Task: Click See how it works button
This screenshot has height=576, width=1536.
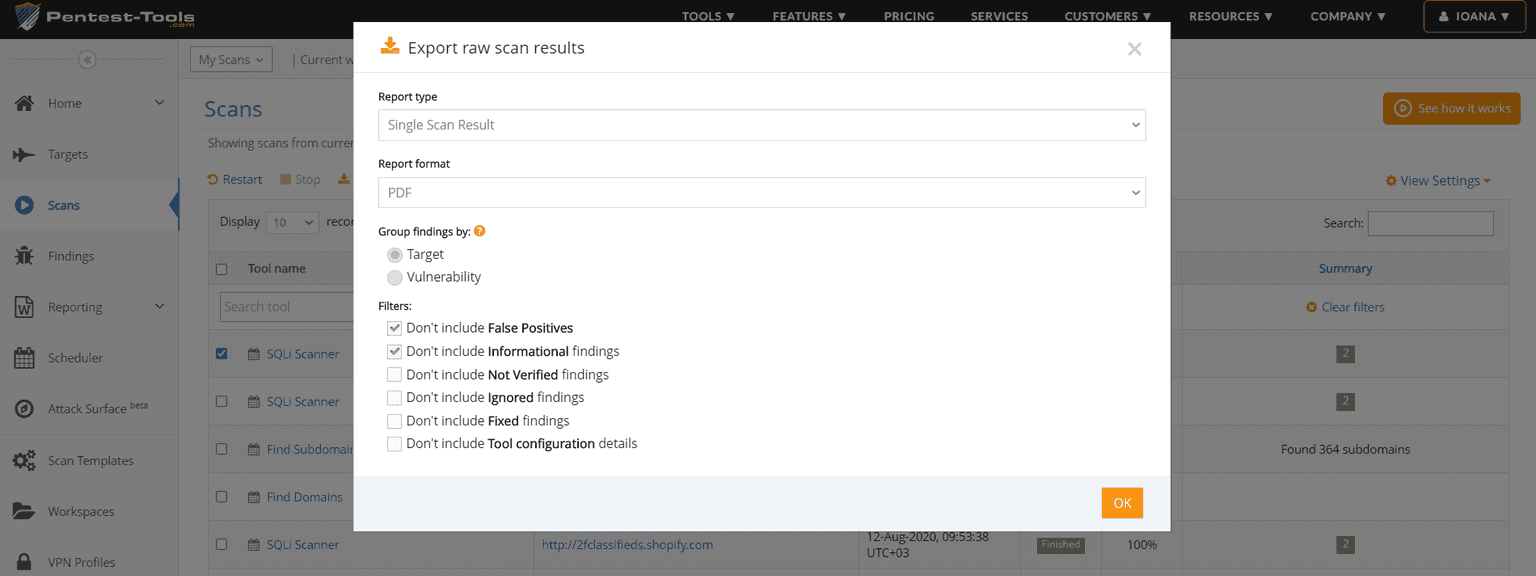Action: (x=1451, y=108)
